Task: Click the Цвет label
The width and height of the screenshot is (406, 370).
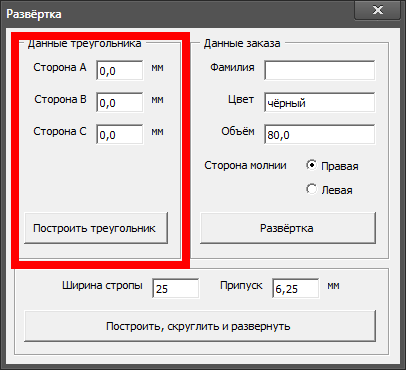Action: tap(241, 99)
